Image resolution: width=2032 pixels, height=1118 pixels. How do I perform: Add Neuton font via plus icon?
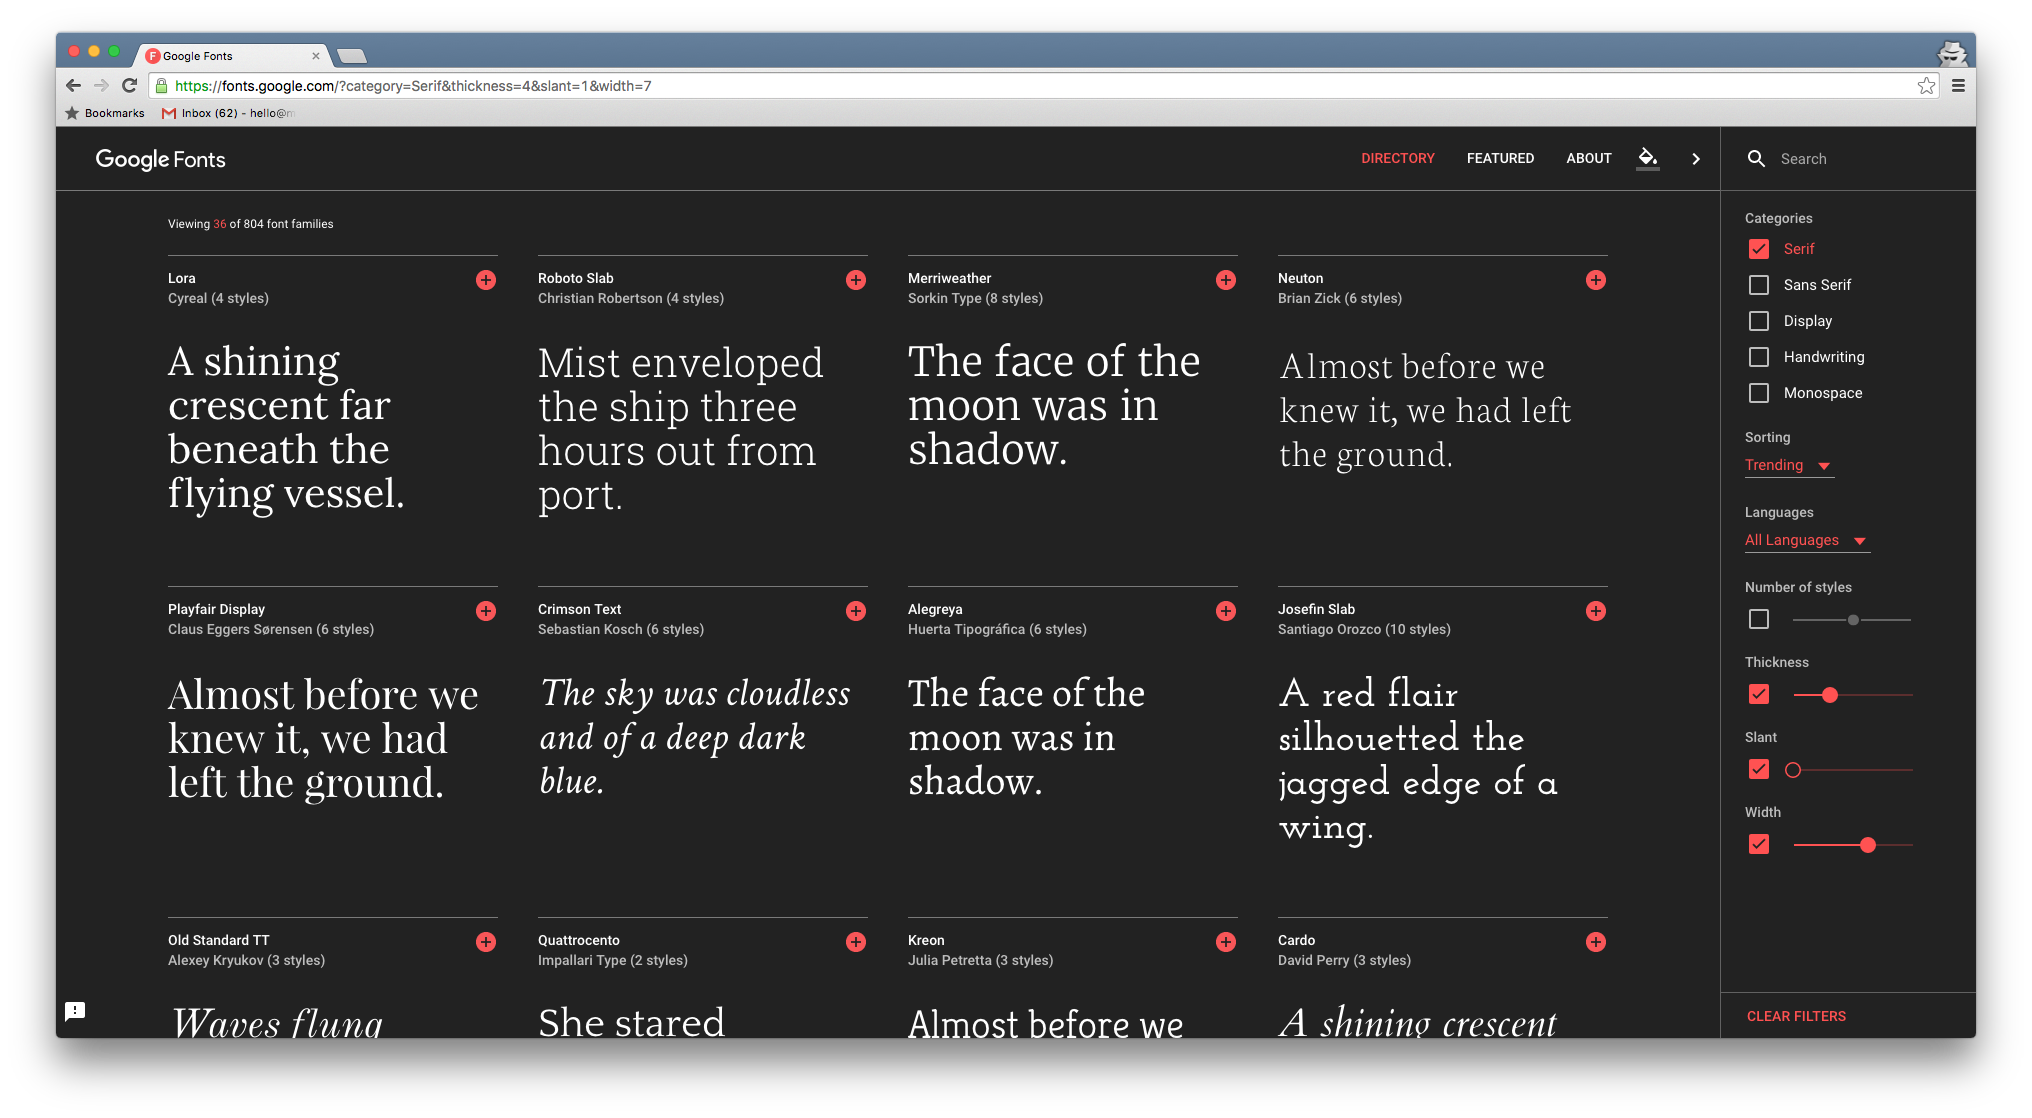pyautogui.click(x=1596, y=280)
